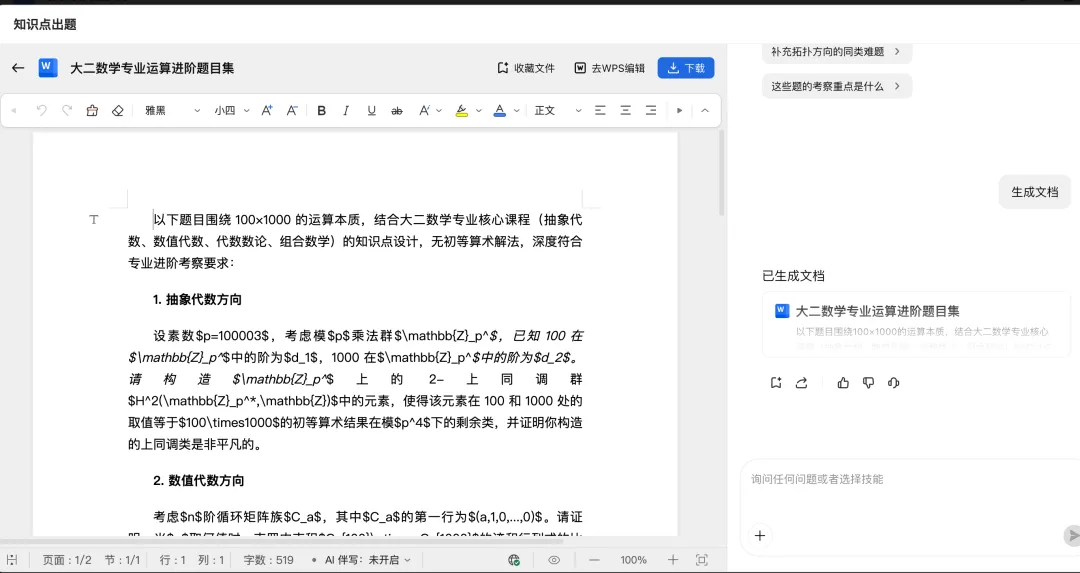Click the thumbs up feedback icon
1080x573 pixels.
pos(843,383)
